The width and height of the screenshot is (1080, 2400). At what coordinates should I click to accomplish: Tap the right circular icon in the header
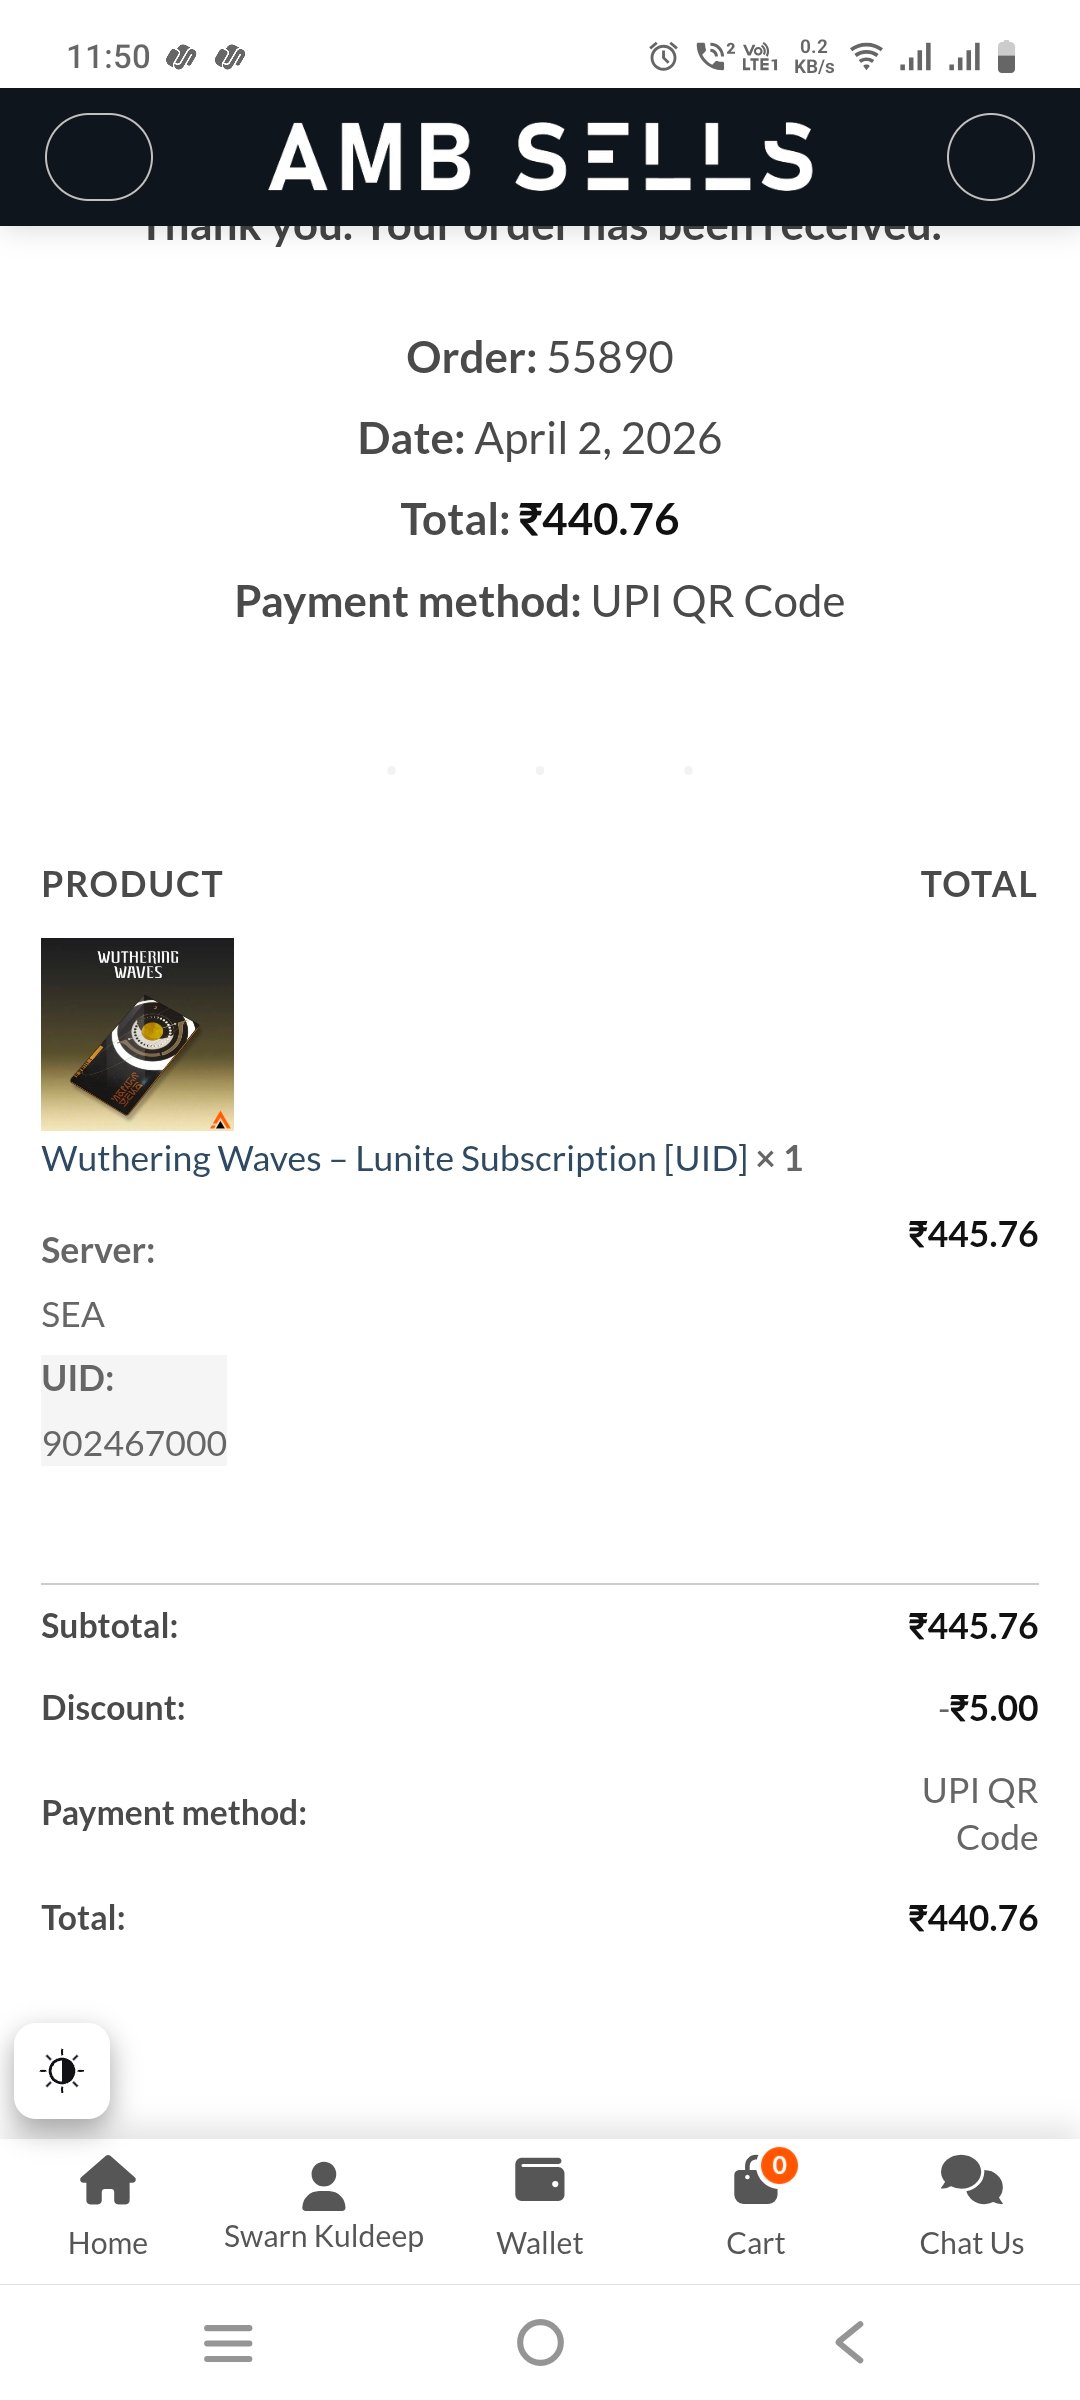tap(990, 157)
